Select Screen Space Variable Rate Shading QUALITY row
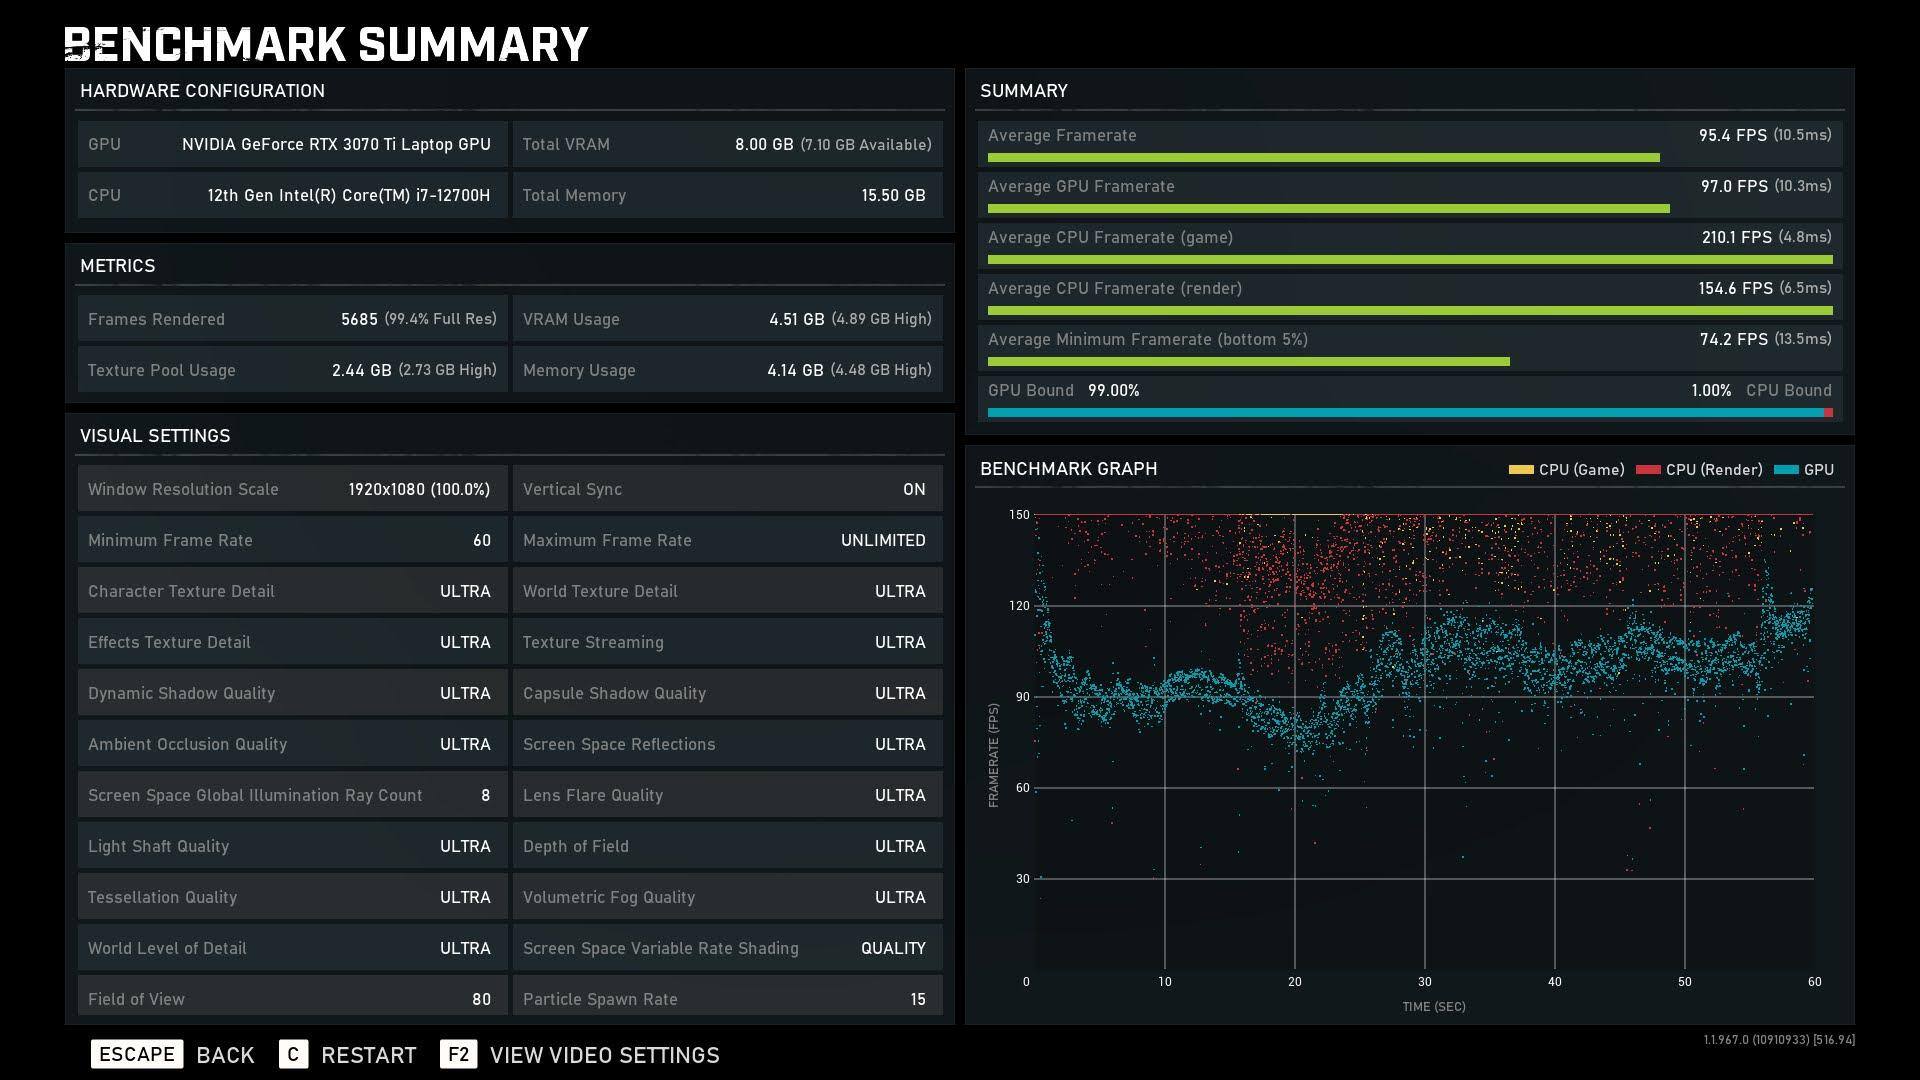 [x=727, y=948]
